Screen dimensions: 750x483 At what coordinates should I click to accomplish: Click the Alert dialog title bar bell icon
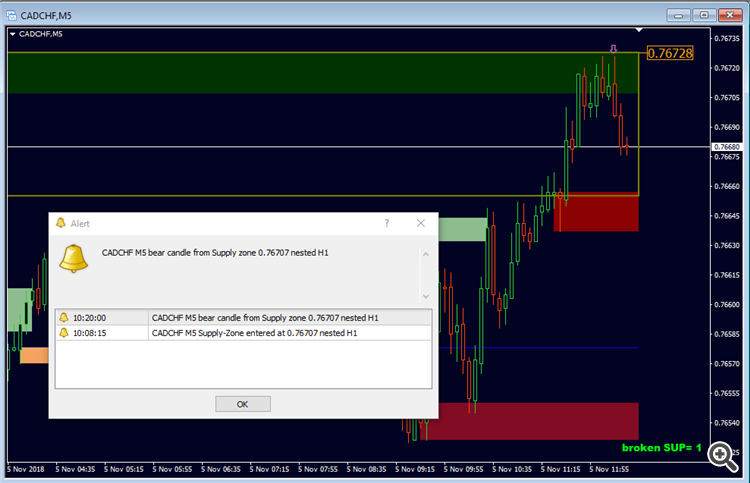coord(61,223)
